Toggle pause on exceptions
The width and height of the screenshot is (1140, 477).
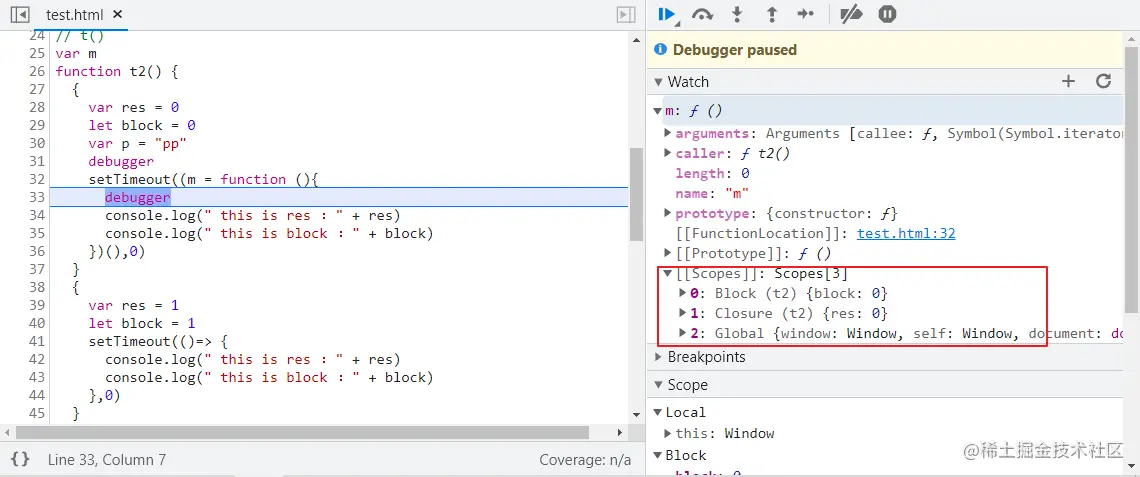(x=887, y=14)
